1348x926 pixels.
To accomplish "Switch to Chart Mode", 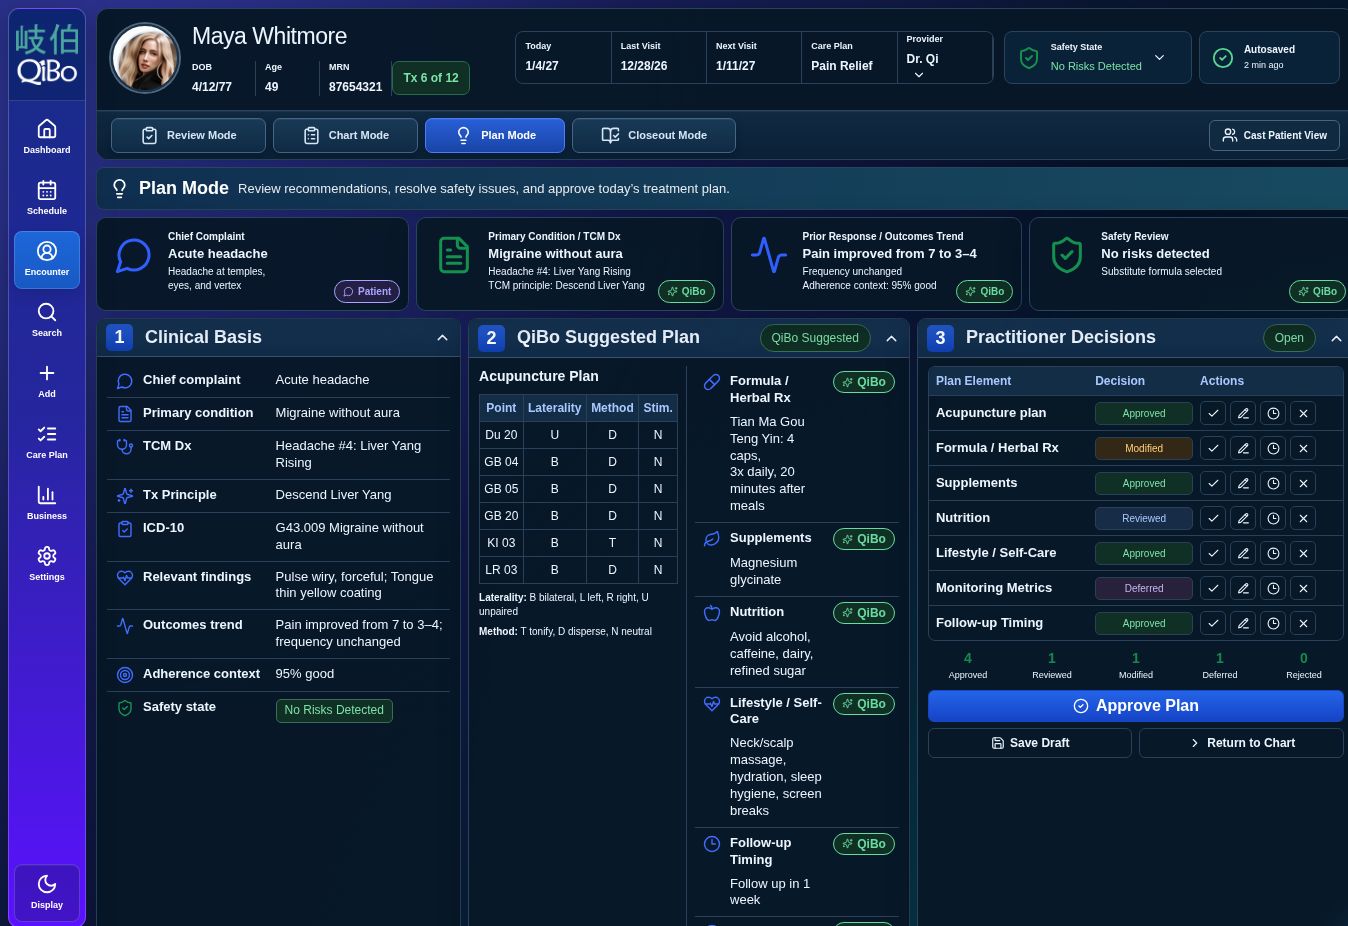I will point(345,135).
